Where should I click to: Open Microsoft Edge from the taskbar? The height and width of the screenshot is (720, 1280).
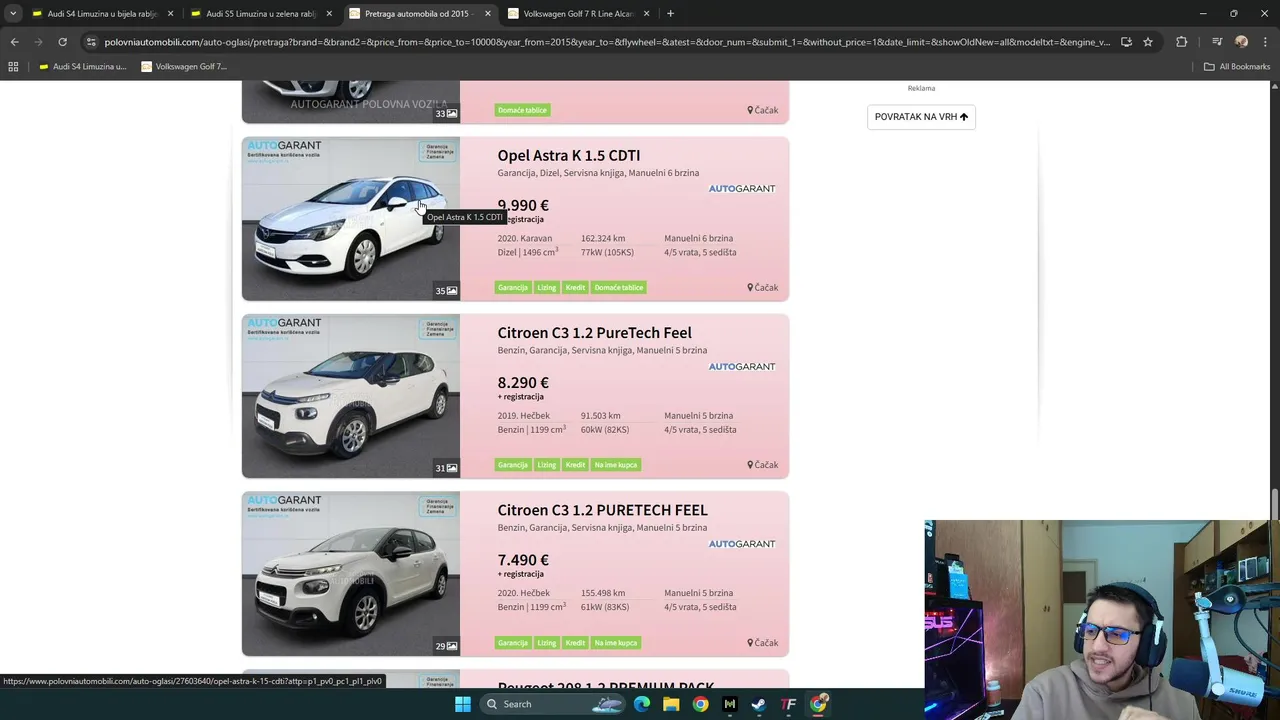tap(642, 704)
